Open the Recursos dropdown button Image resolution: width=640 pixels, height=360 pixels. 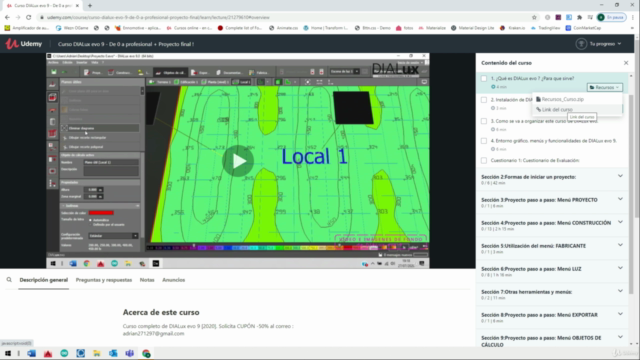pos(604,87)
